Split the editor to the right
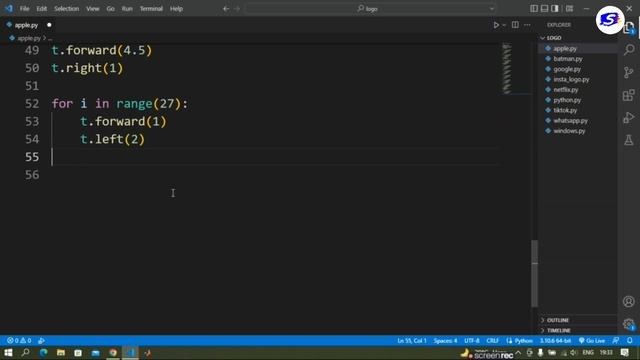The height and width of the screenshot is (360, 640). 516,25
